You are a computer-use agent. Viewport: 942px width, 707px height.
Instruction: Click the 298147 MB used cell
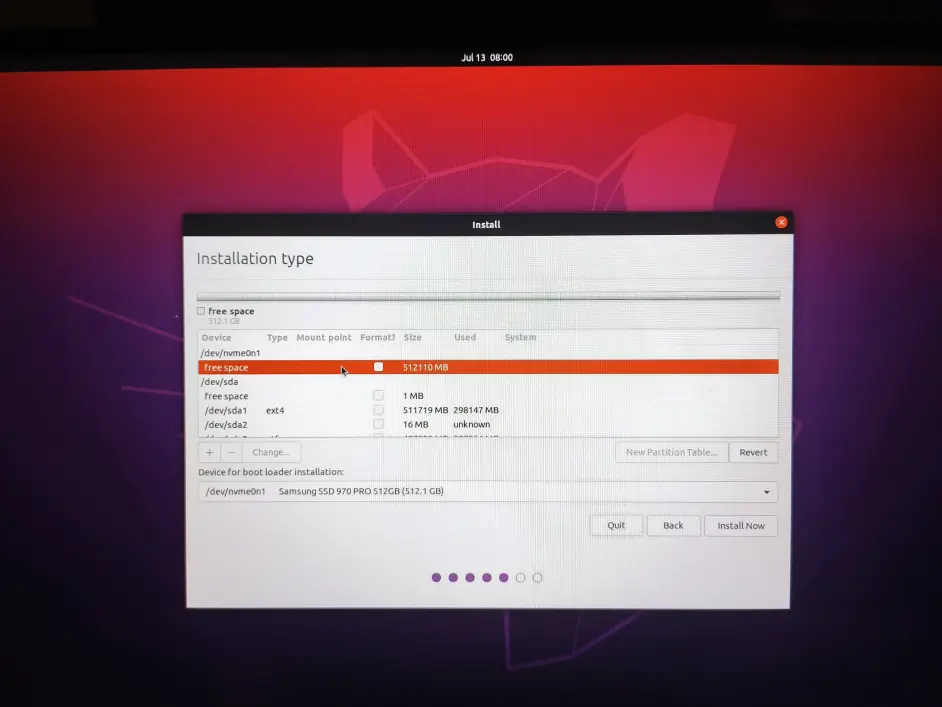coord(476,410)
